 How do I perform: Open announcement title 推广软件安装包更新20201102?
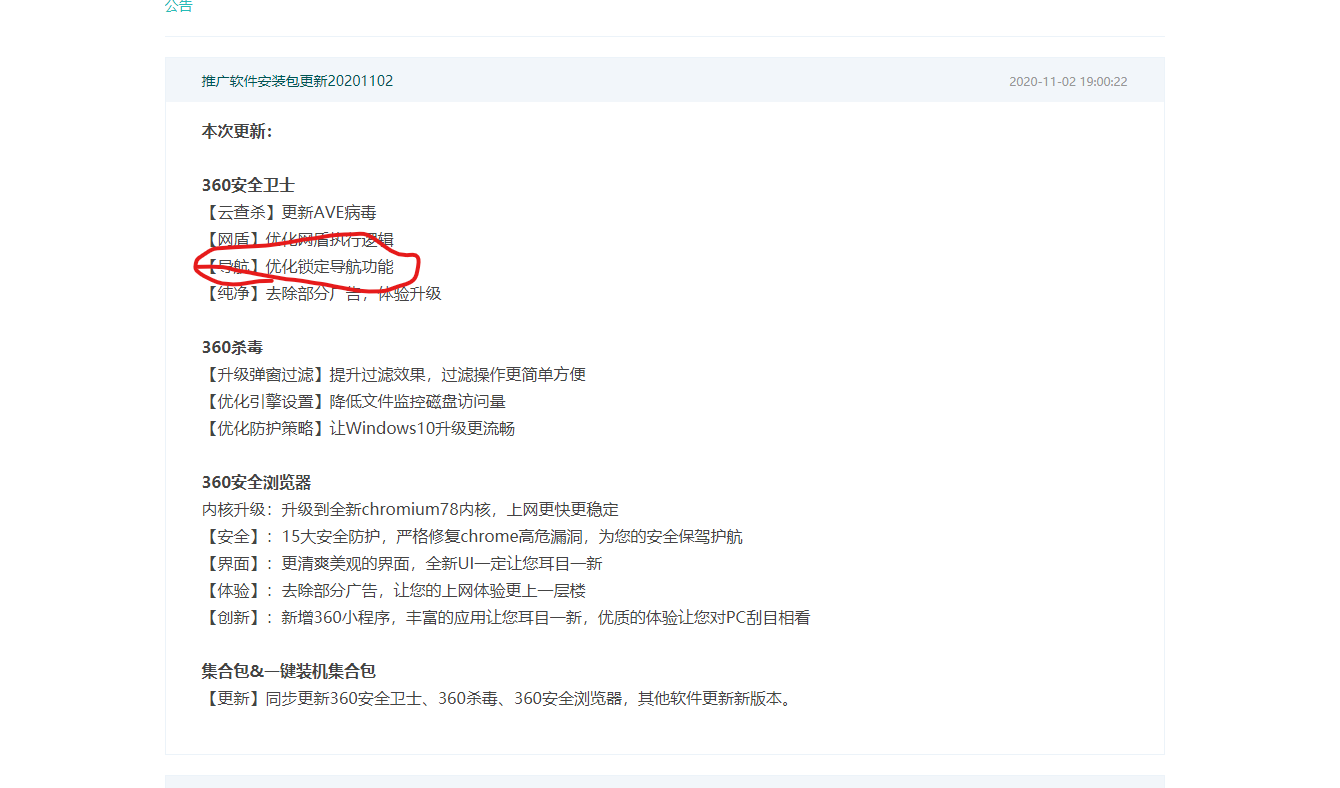coord(297,81)
